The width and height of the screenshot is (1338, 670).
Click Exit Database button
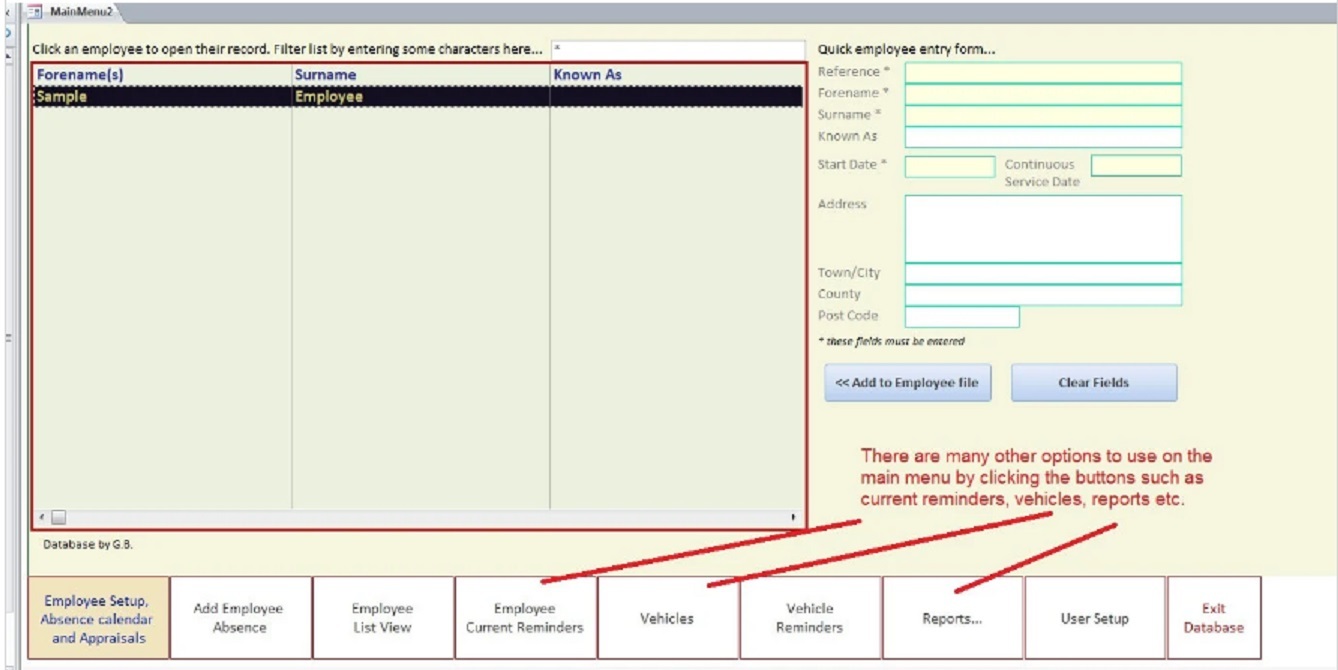[x=1214, y=618]
